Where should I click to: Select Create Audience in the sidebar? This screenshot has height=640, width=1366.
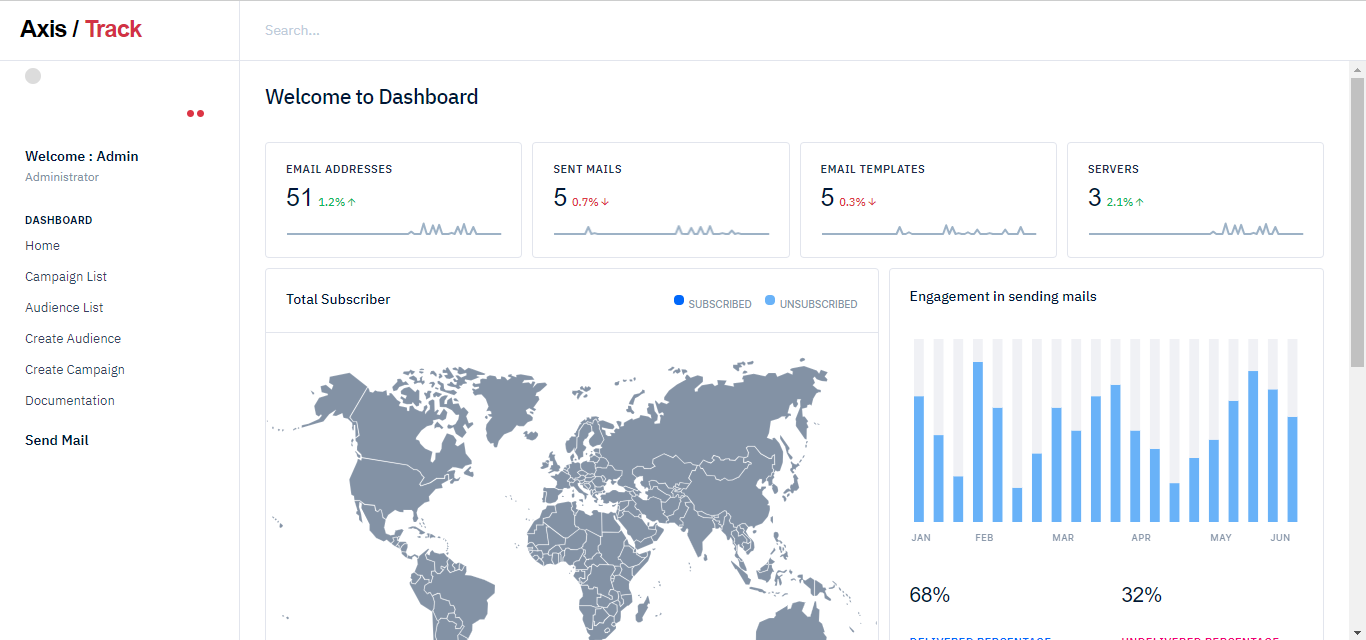[73, 339]
